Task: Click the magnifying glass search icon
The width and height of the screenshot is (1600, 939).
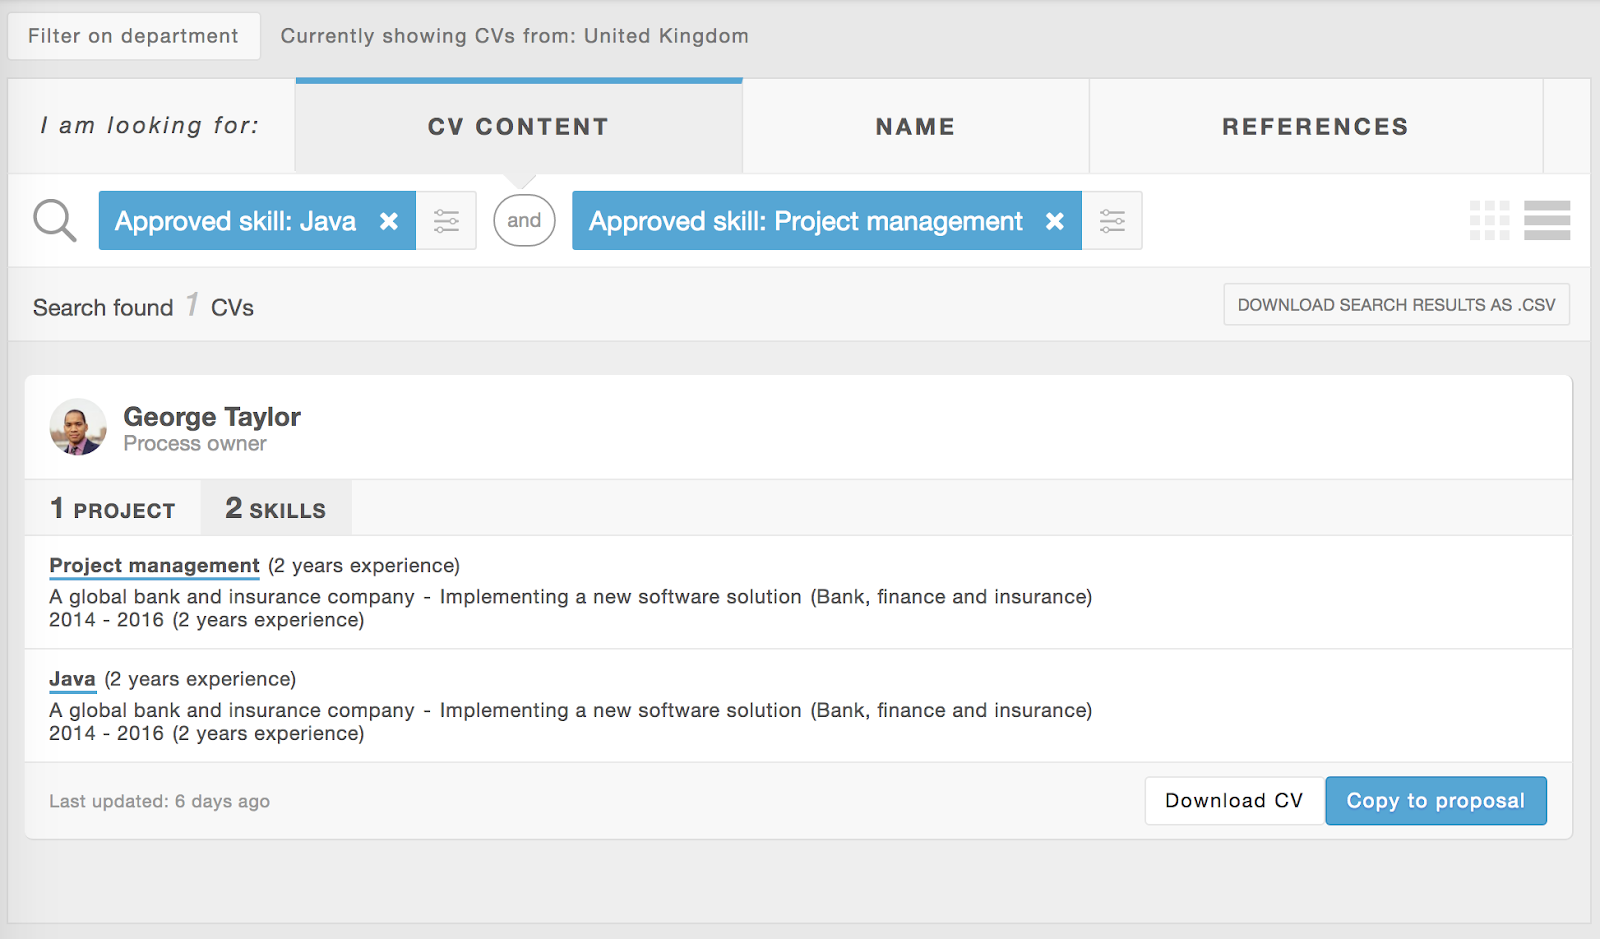Action: tap(54, 221)
